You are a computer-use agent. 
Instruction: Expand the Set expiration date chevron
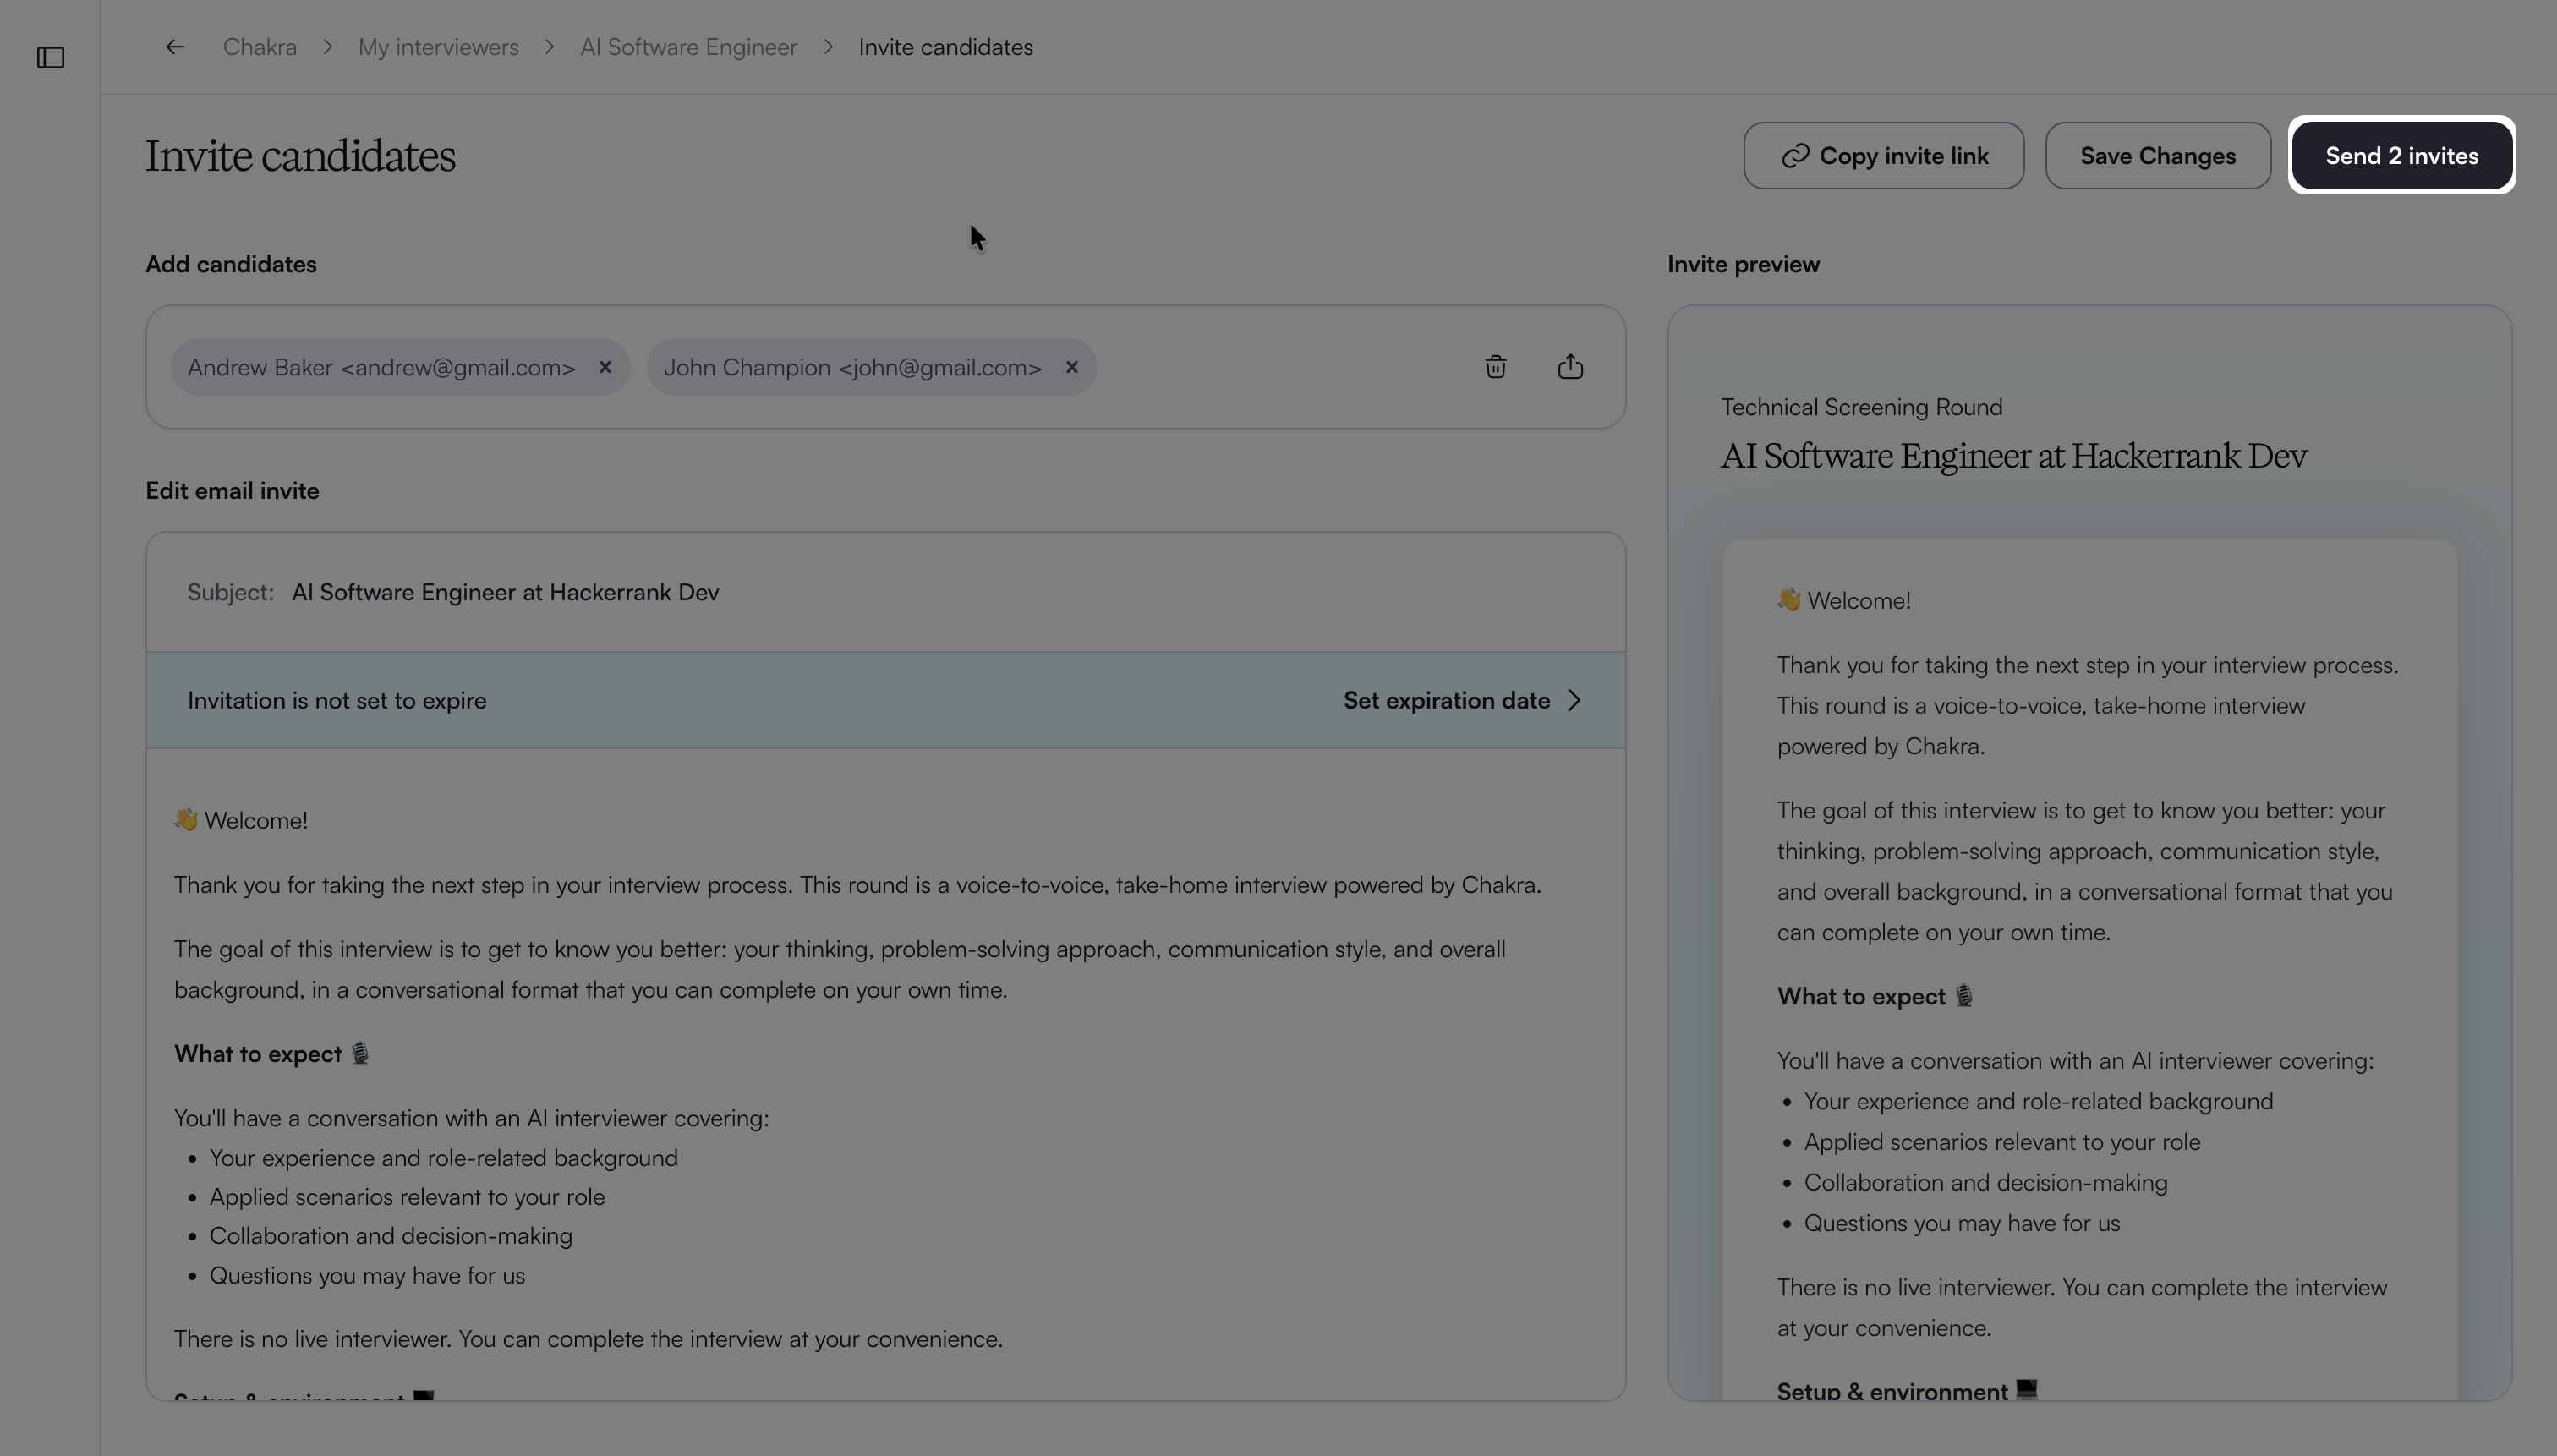1575,700
